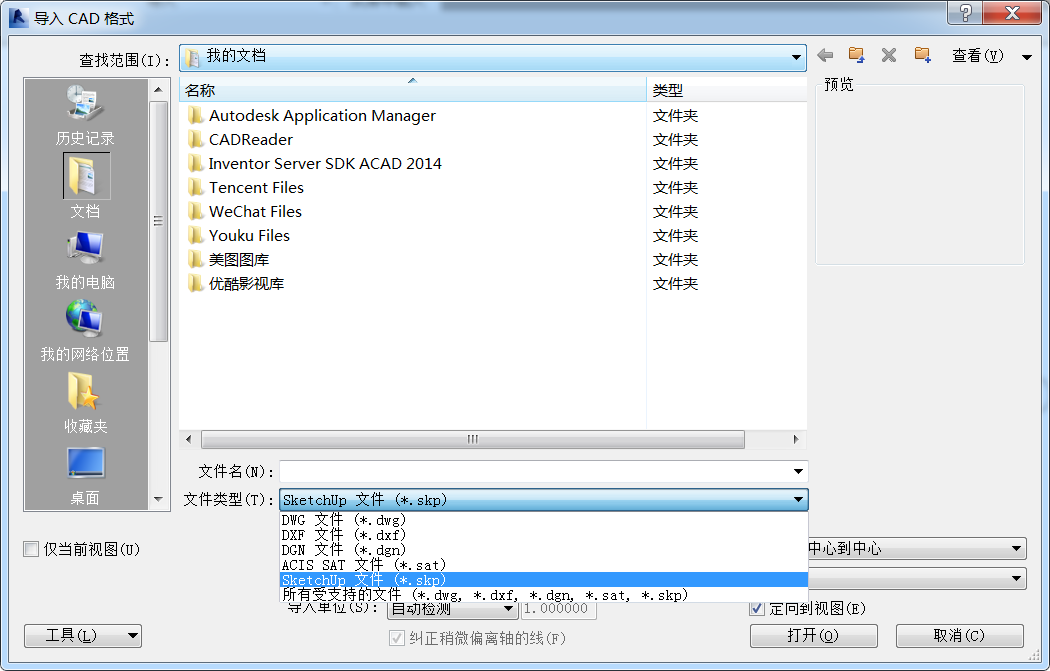Click the help question mark button

(x=965, y=13)
